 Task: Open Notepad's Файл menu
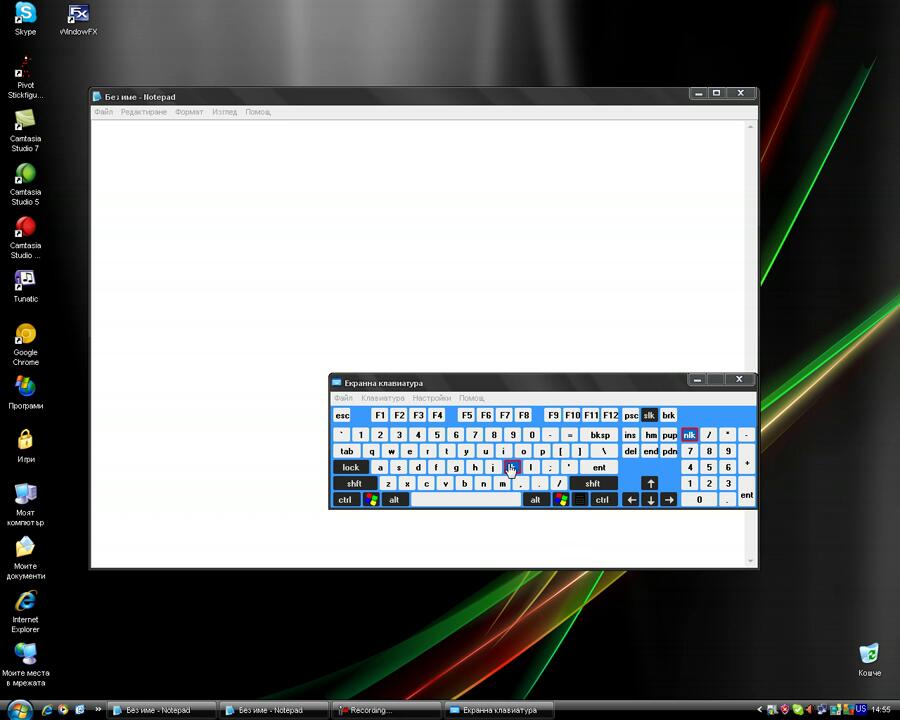[x=103, y=112]
